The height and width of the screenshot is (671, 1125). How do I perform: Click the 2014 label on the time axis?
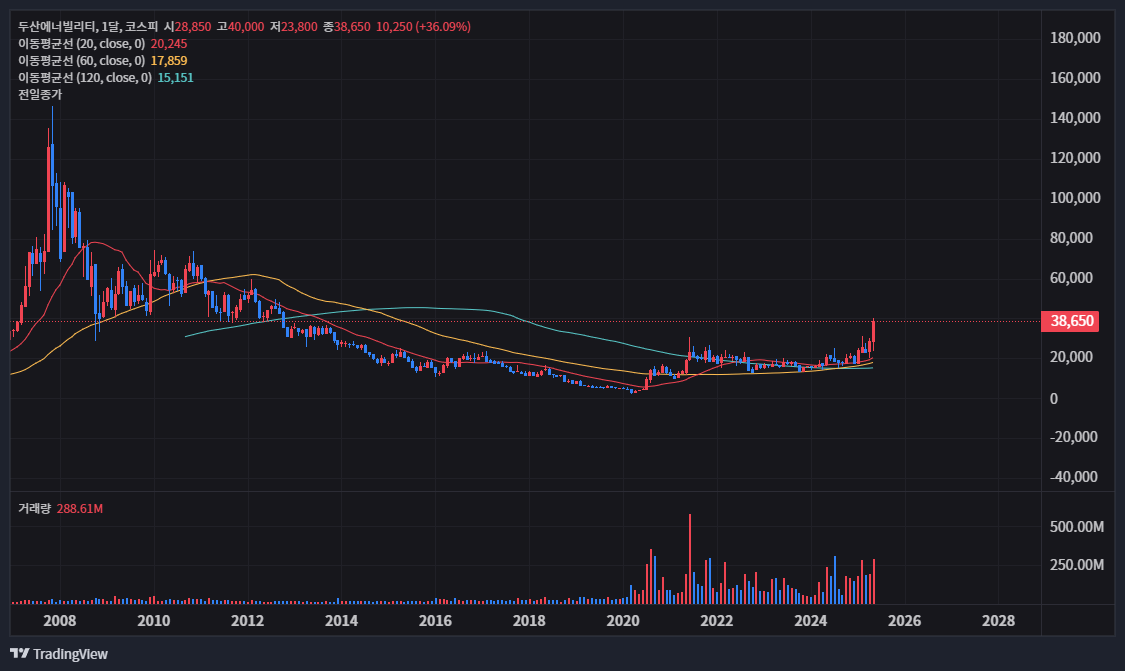pyautogui.click(x=342, y=621)
